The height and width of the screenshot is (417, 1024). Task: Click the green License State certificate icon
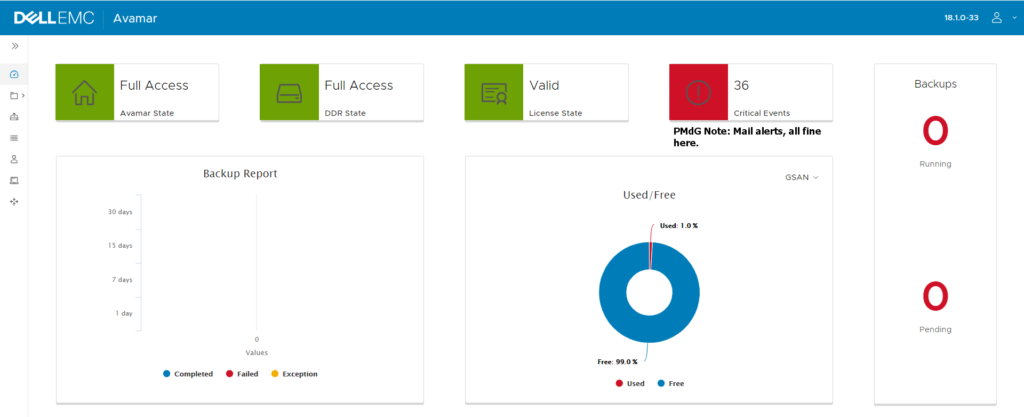click(x=494, y=93)
